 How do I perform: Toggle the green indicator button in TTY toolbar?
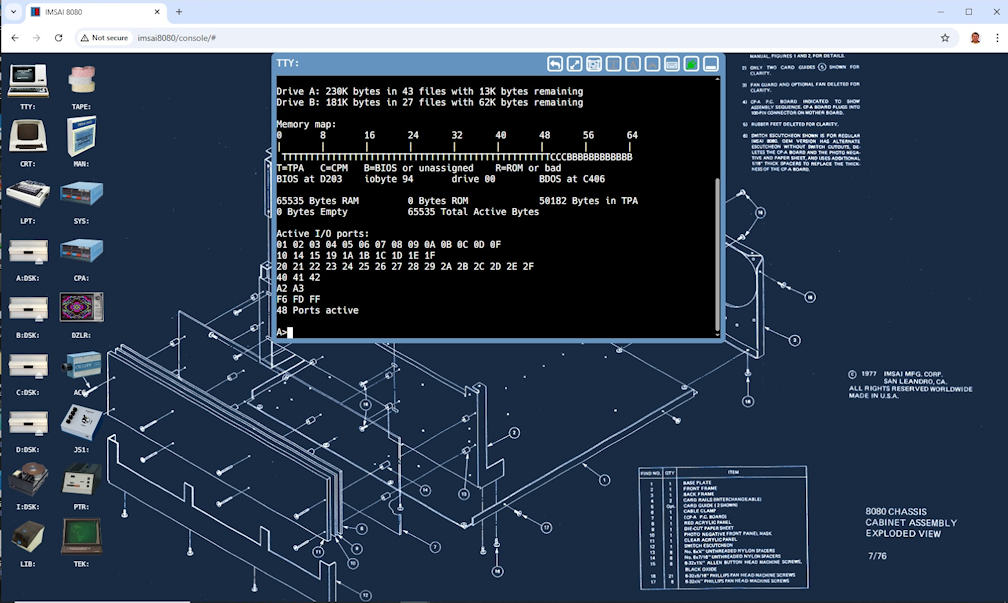691,64
